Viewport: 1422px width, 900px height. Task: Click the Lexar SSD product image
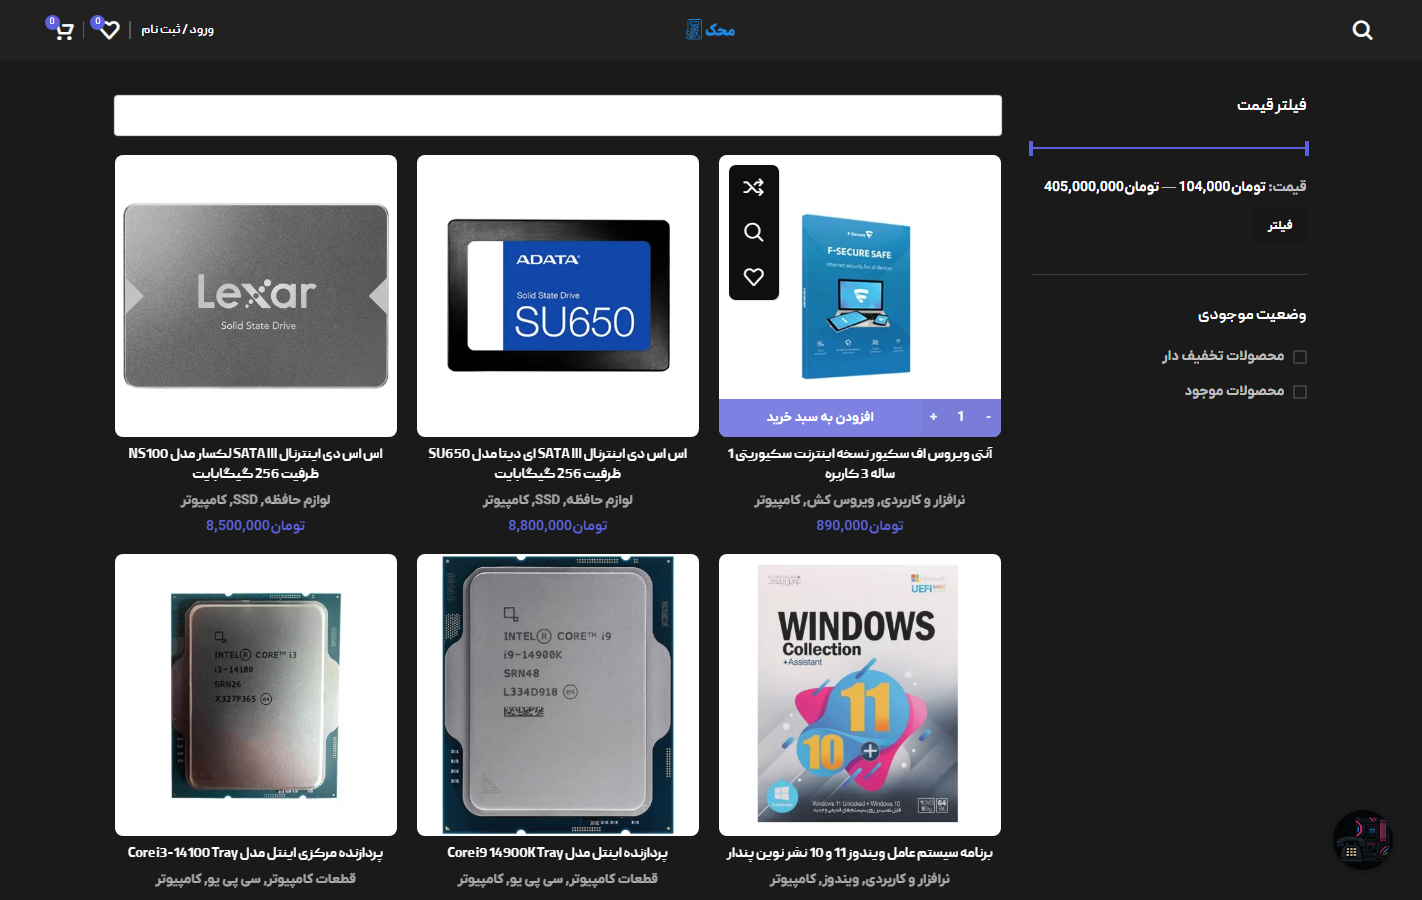256,295
